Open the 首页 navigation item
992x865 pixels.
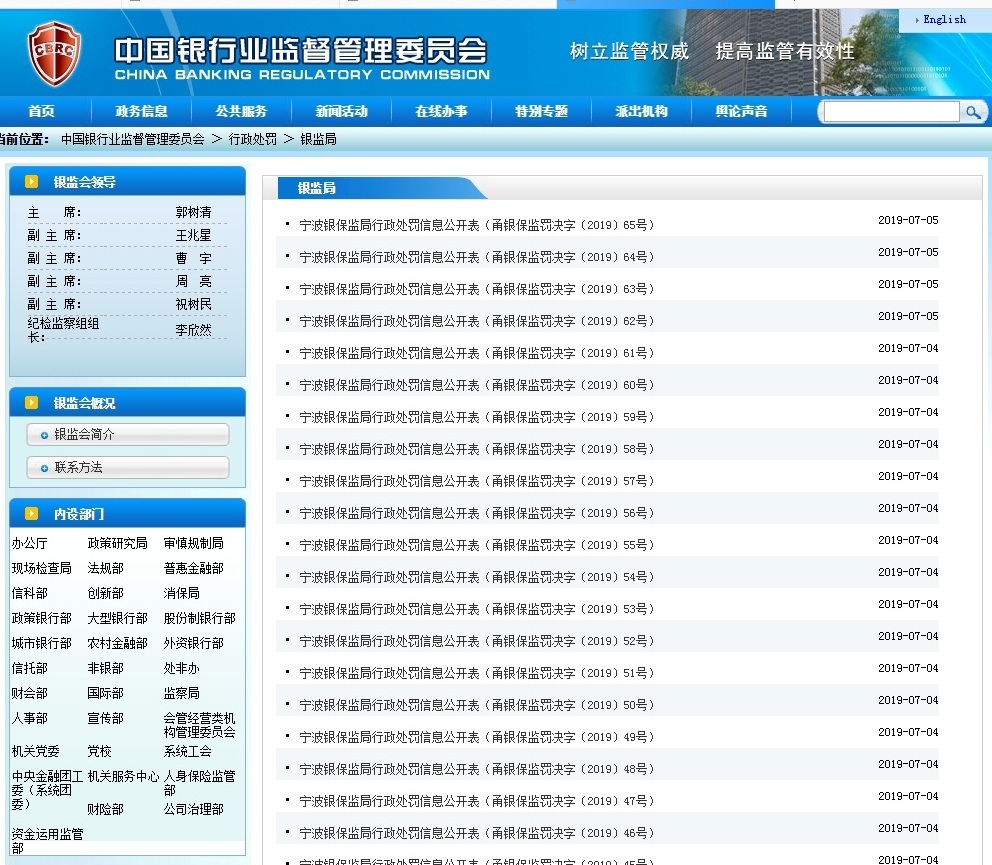click(x=42, y=112)
